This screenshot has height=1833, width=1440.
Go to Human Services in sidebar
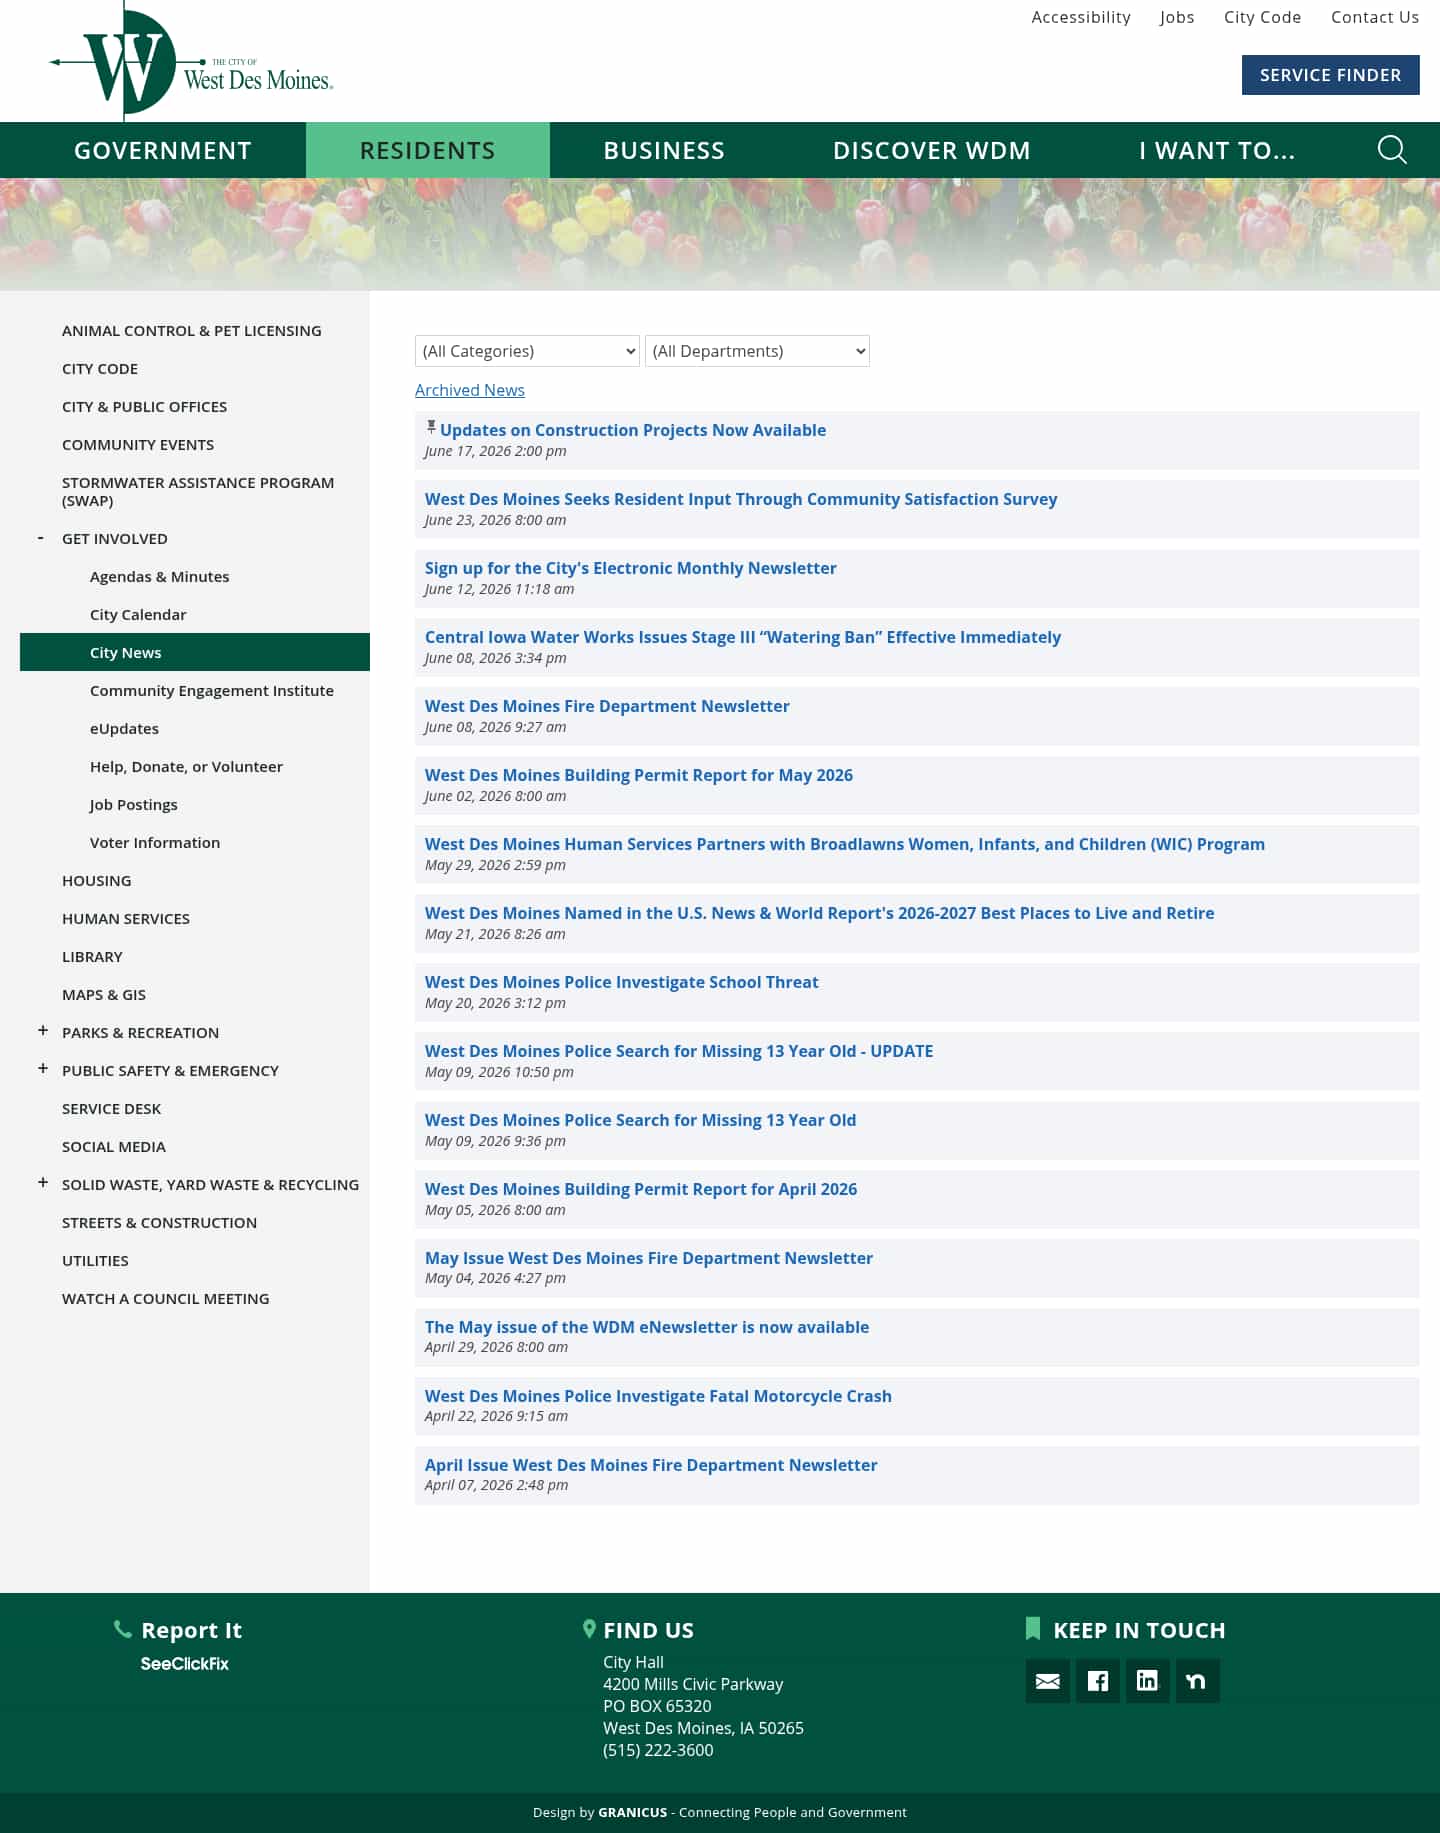point(126,919)
